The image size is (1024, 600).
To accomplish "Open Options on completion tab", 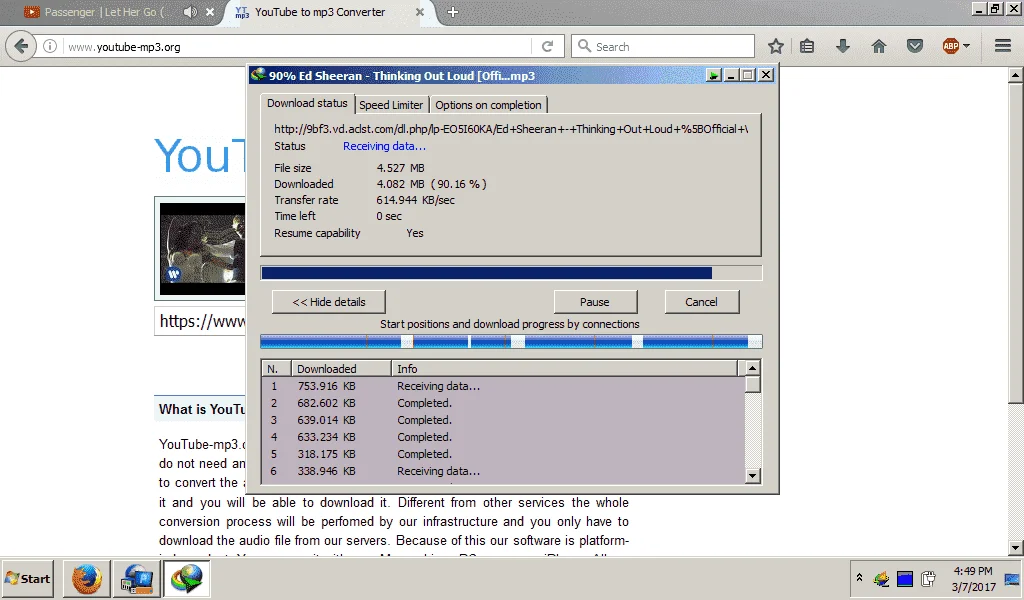I will [488, 105].
